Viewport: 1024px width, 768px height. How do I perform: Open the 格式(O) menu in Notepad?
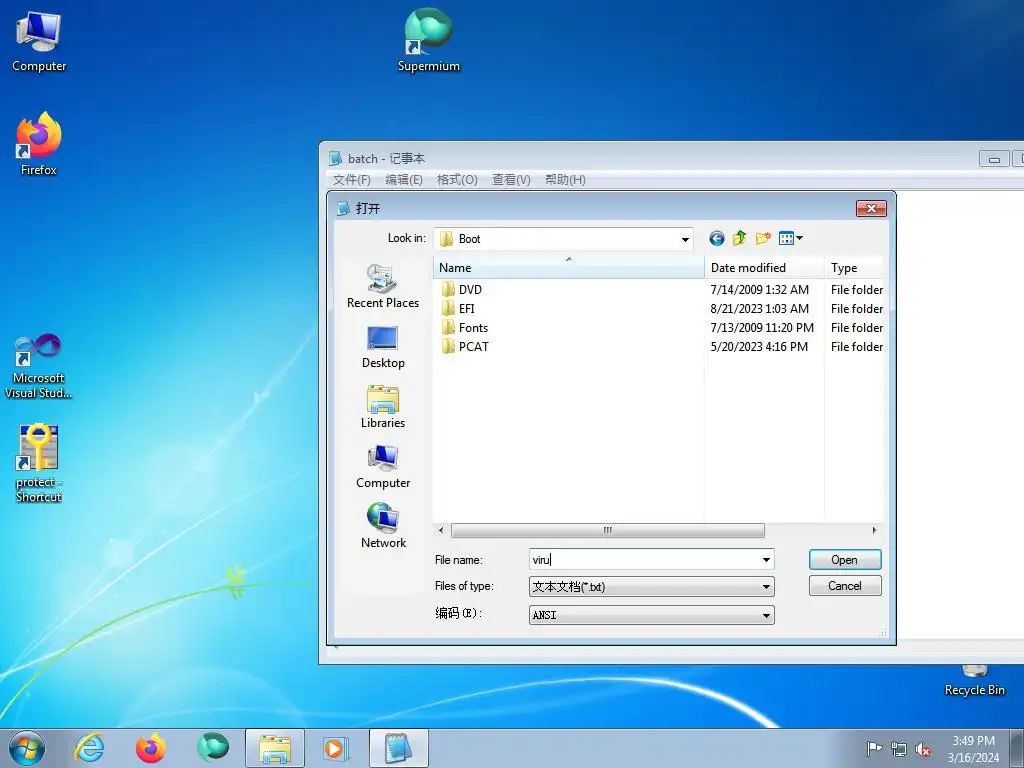coord(457,180)
